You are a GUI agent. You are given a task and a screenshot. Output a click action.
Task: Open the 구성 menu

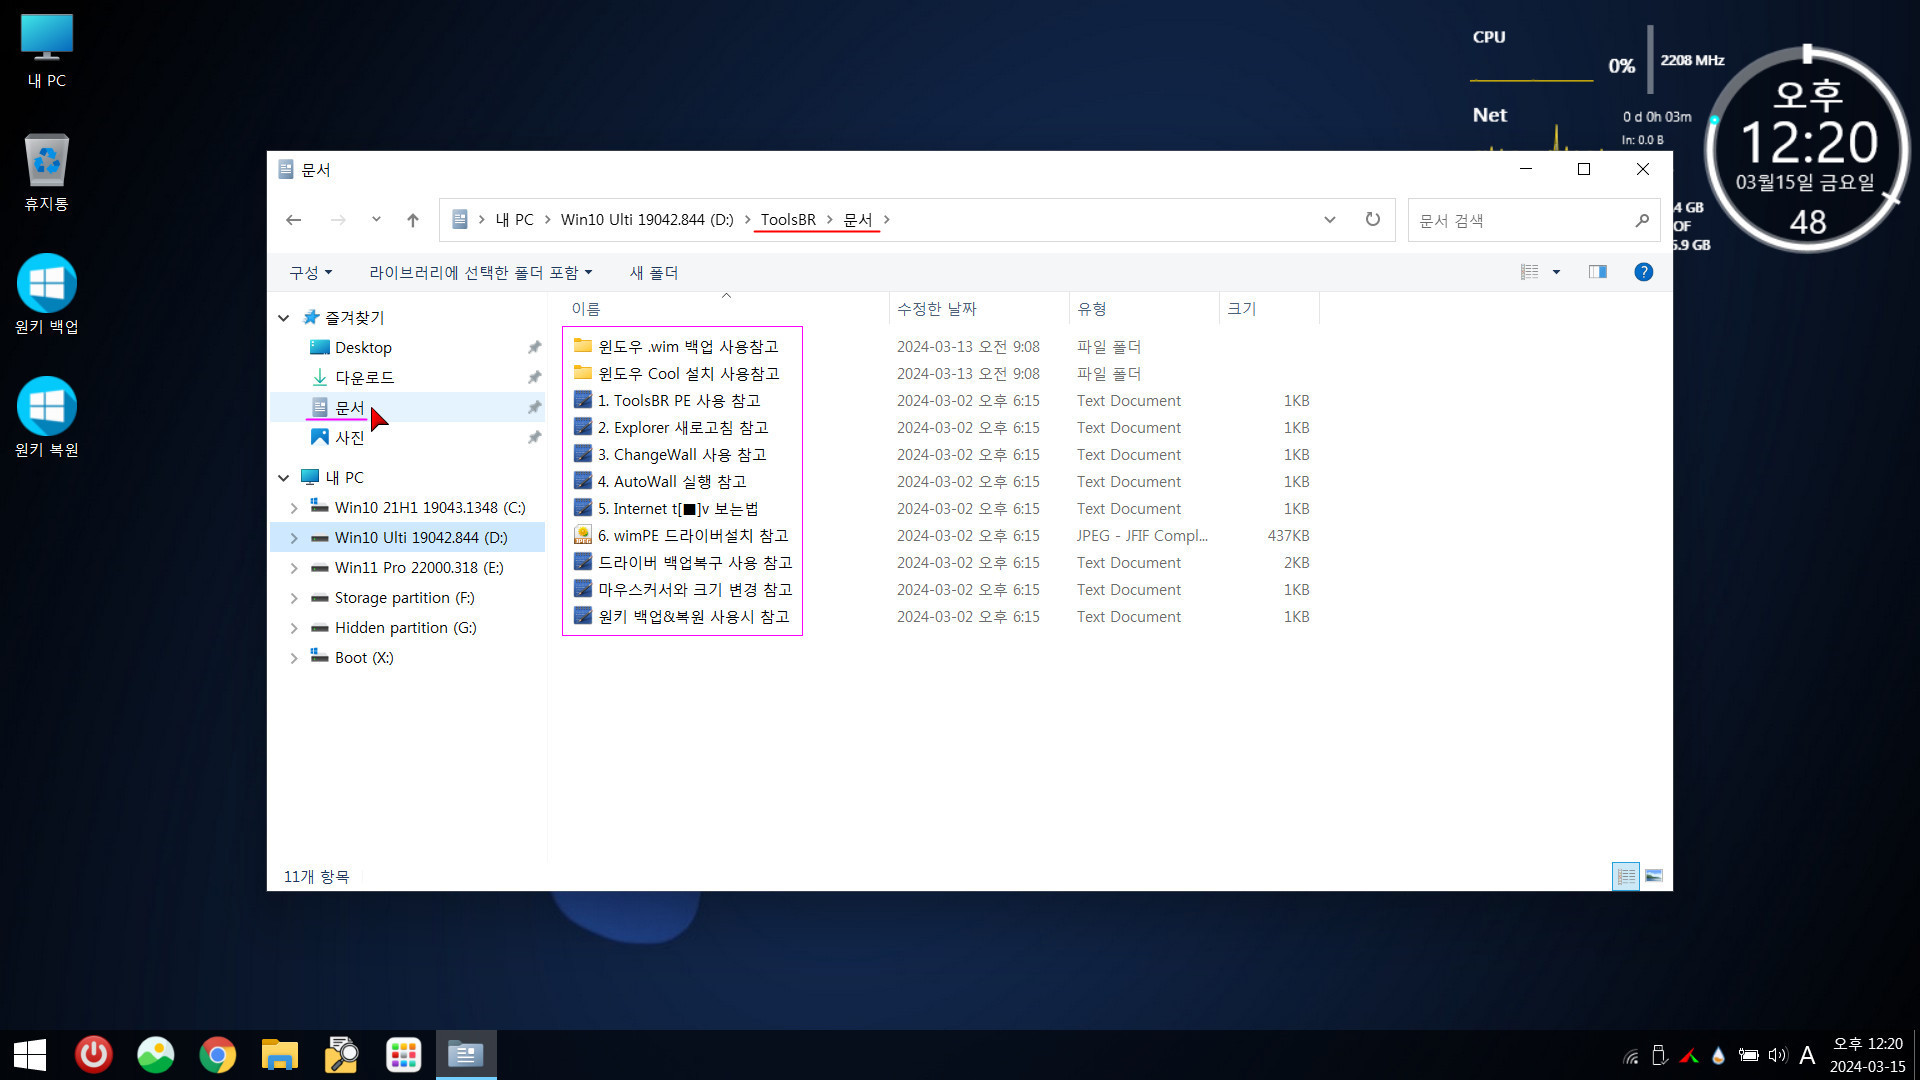(x=310, y=272)
